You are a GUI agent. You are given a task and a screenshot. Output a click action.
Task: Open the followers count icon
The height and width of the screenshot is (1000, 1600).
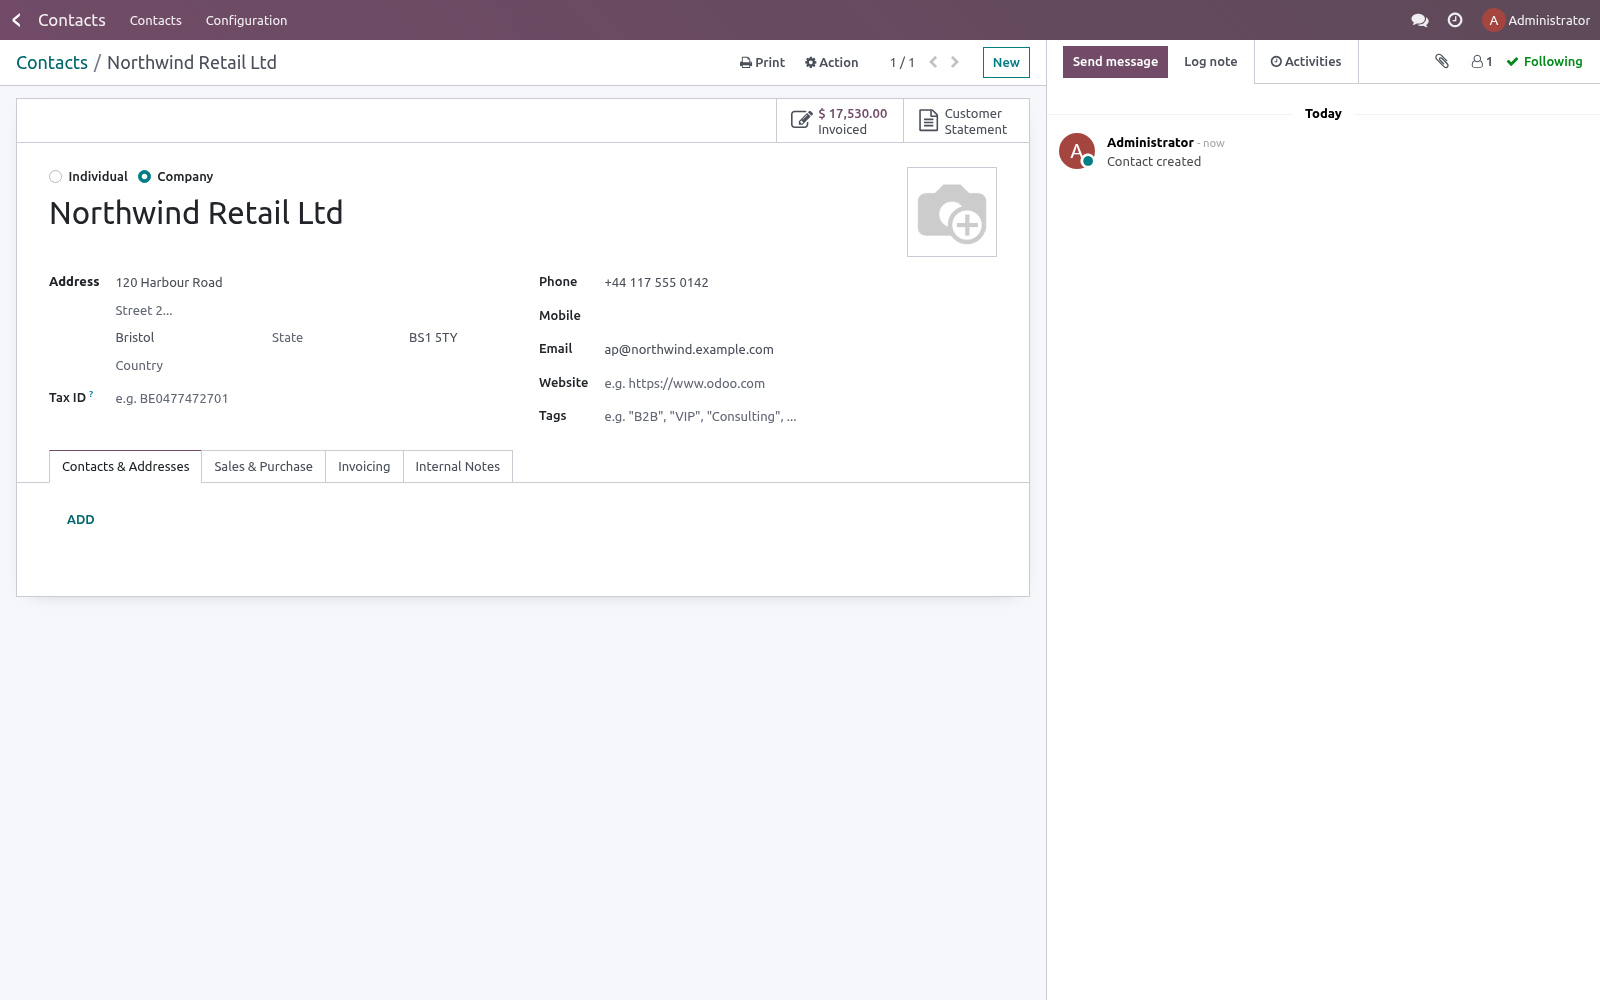1482,61
